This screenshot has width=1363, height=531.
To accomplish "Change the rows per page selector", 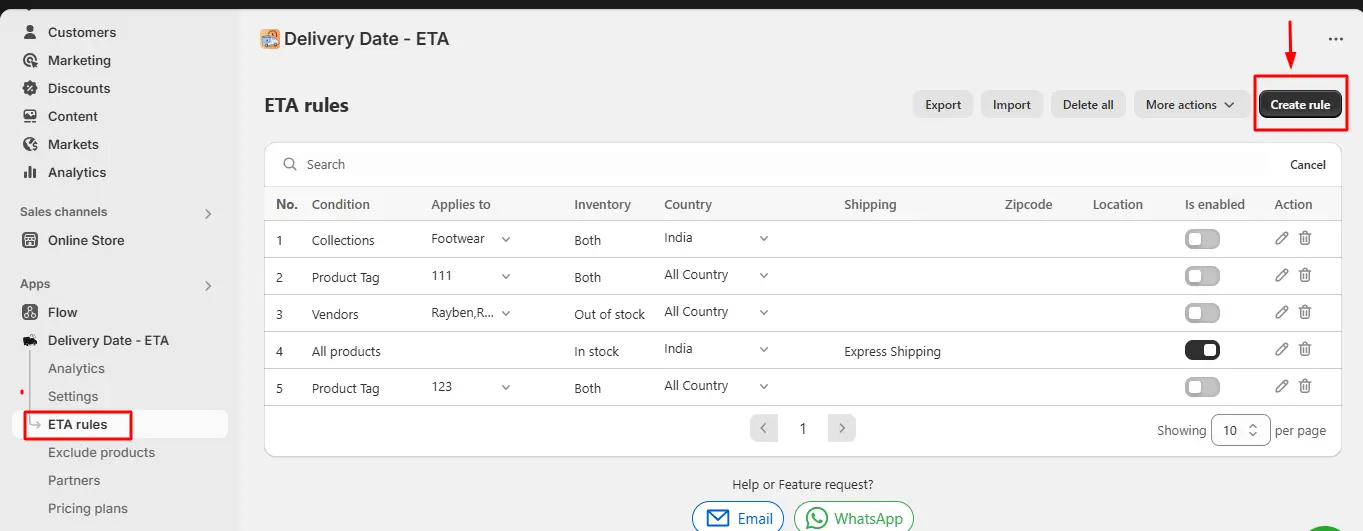I will point(1241,430).
